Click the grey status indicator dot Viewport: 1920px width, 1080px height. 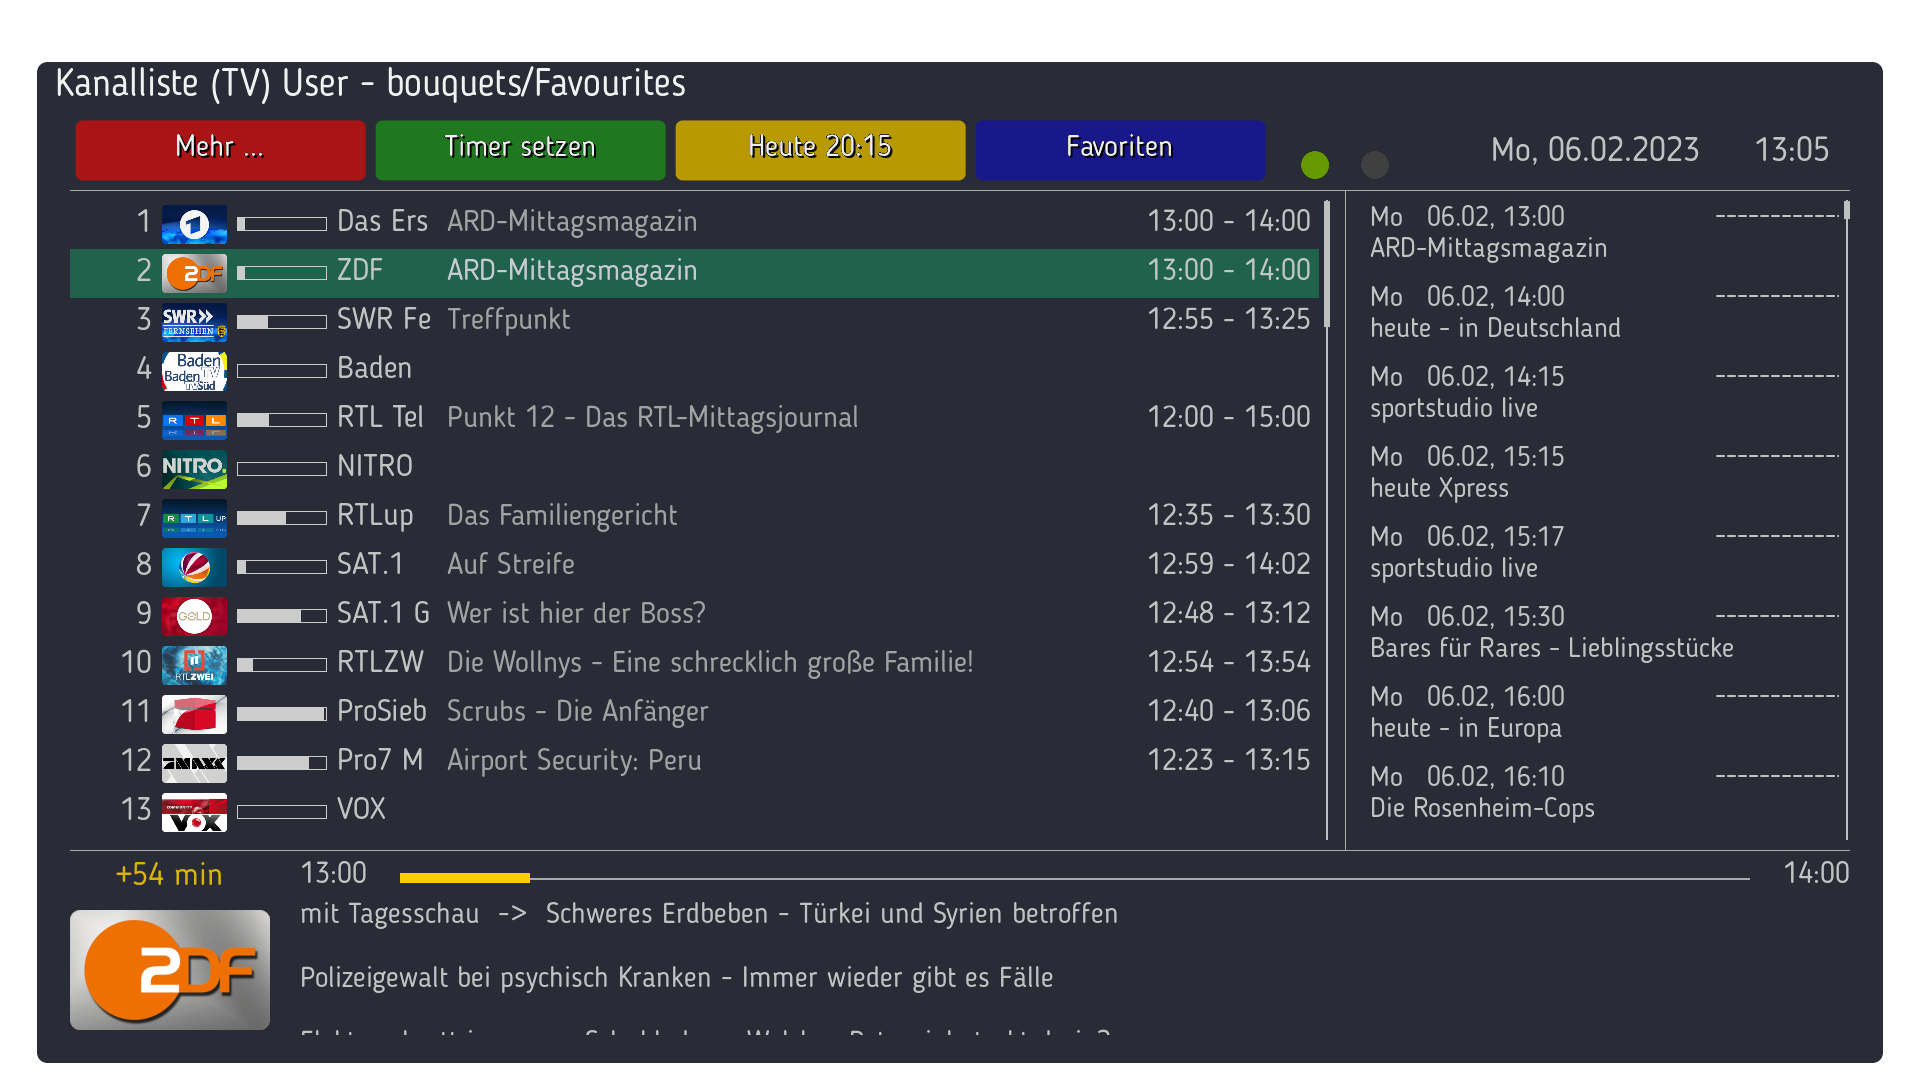(1375, 165)
